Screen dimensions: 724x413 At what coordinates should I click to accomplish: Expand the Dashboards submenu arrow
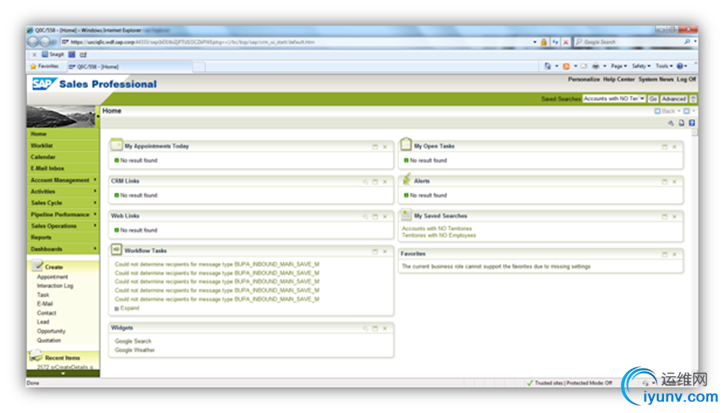point(95,249)
